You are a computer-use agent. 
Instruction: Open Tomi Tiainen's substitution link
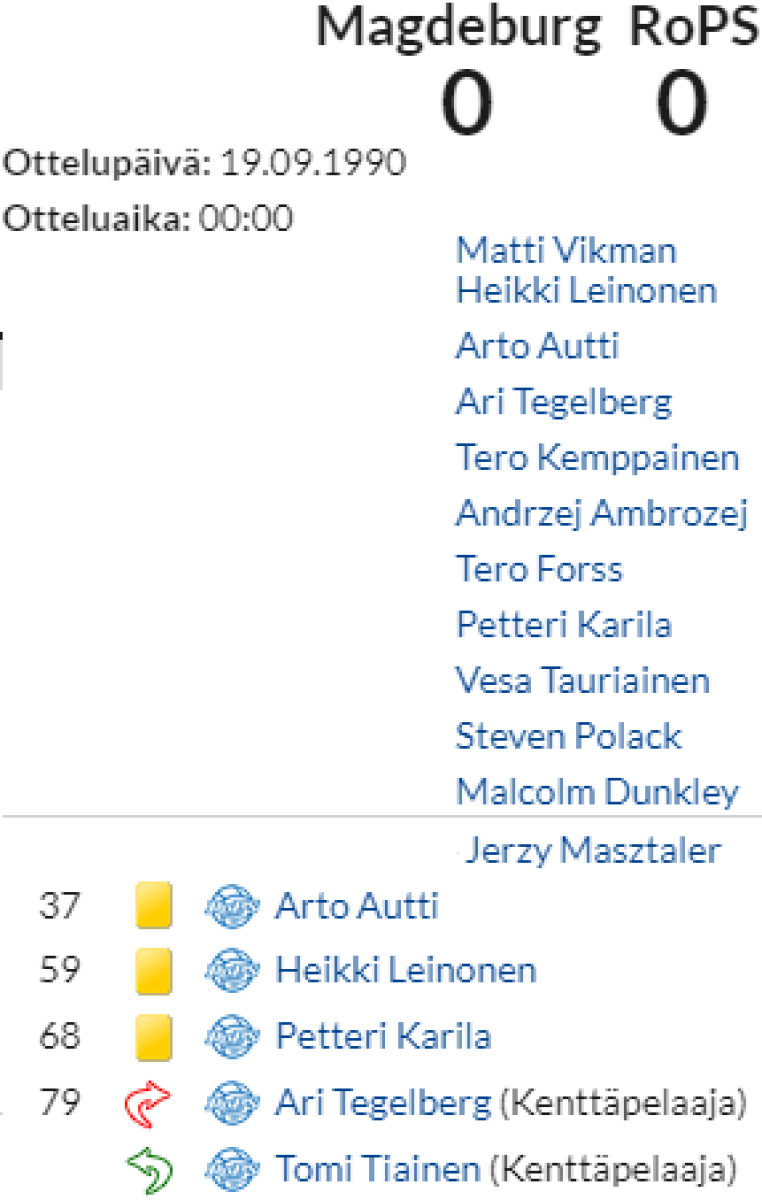click(x=377, y=1167)
